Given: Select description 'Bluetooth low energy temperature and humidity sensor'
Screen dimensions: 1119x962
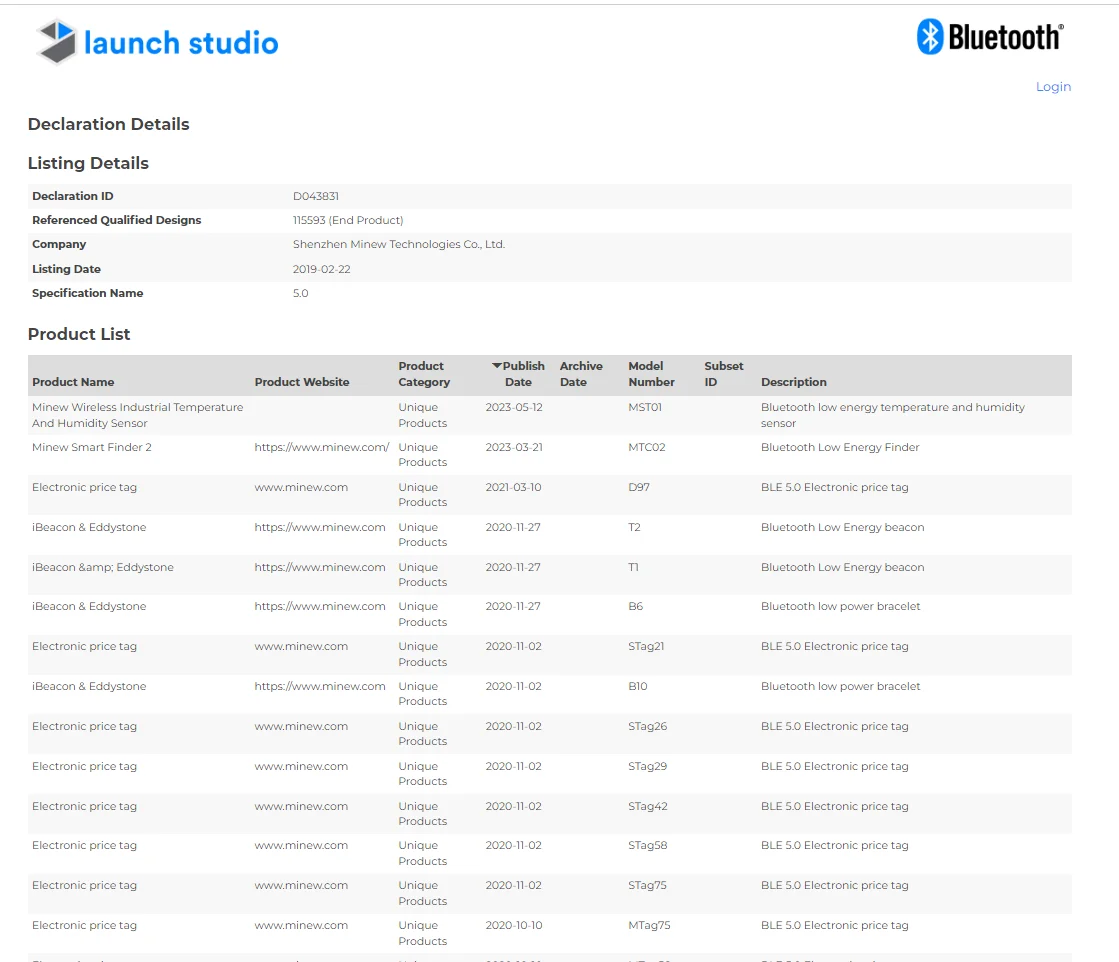Looking at the screenshot, I should (x=893, y=415).
